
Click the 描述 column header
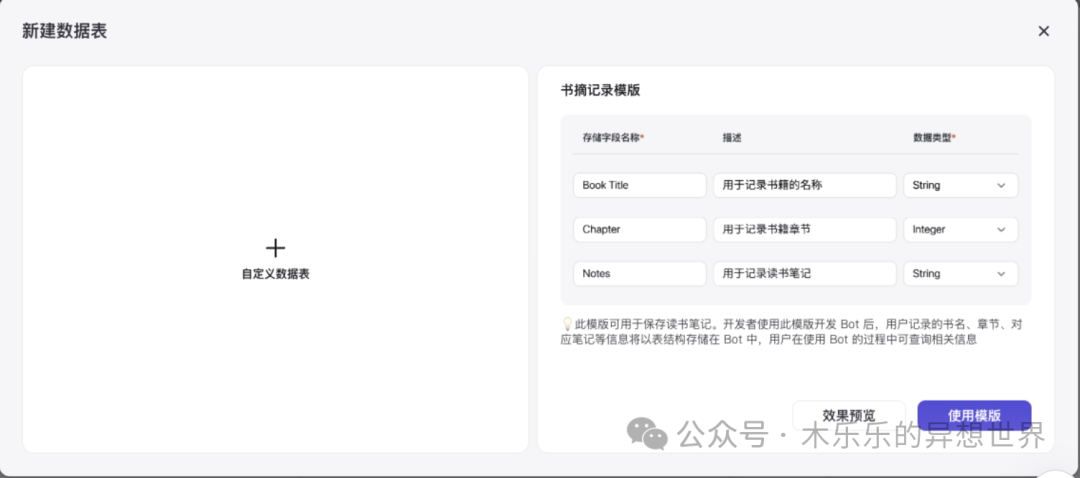click(731, 138)
